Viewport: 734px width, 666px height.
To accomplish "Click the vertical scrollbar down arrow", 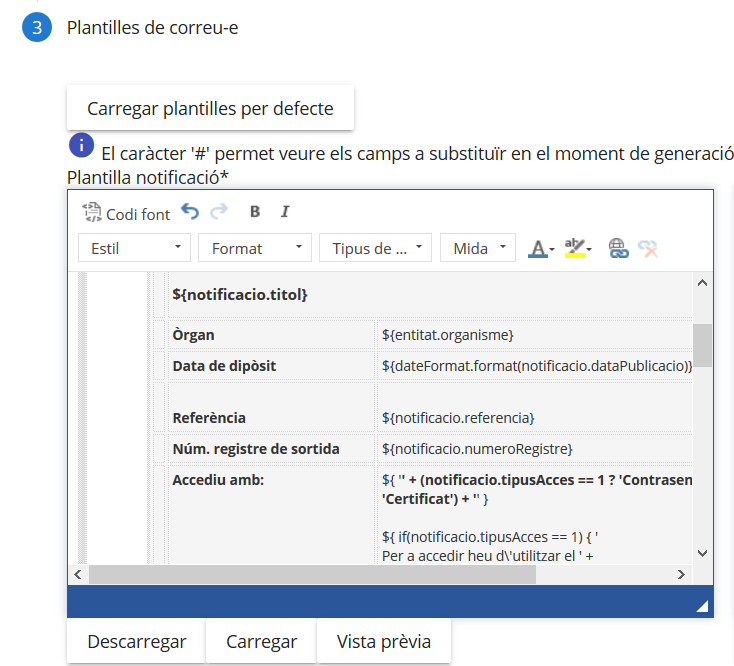I will [x=702, y=553].
